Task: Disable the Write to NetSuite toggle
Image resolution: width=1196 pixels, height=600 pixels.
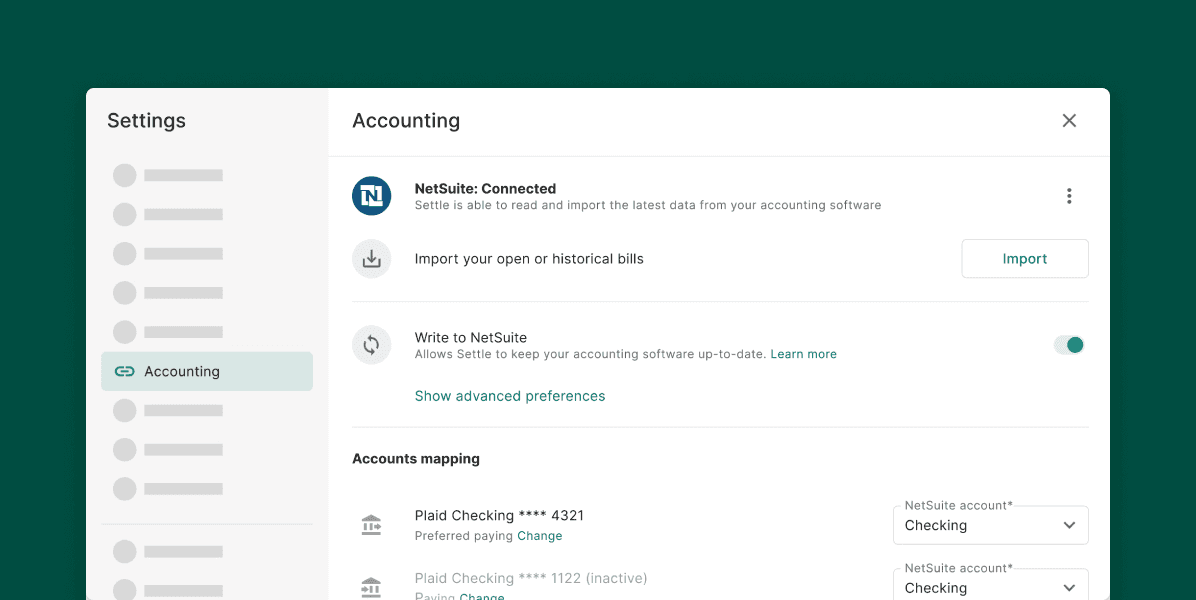Action: click(x=1069, y=344)
